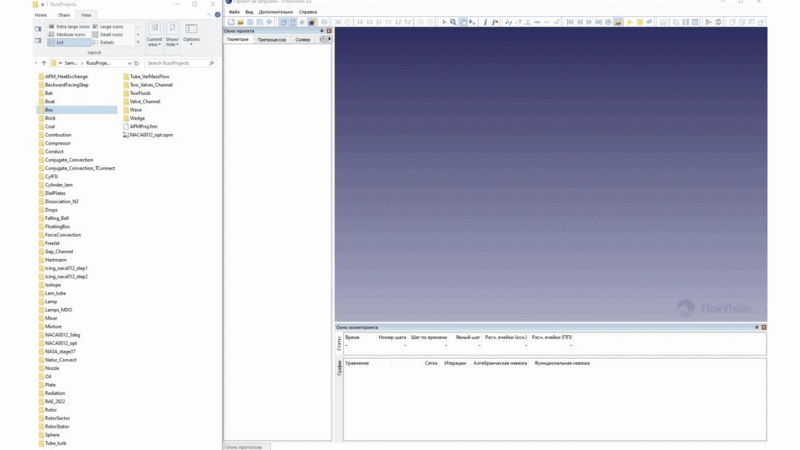
Task: Click the italic 'i' info icon in toolbar
Action: [485, 22]
